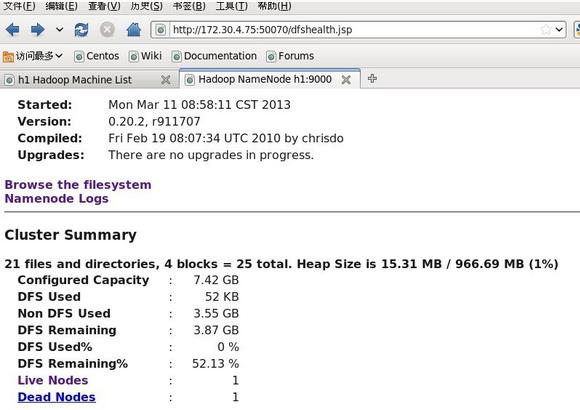Viewport: 580px width, 410px height.
Task: Click the Stop loading icon
Action: 107,30
